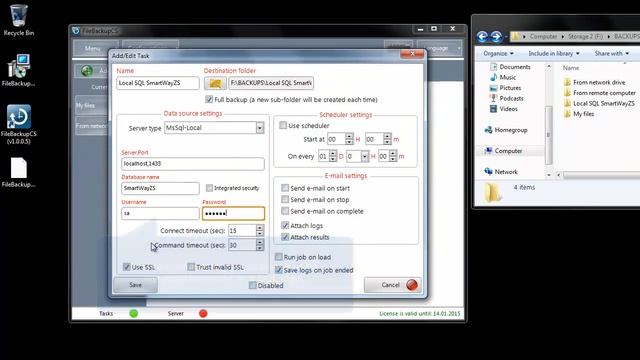
Task: Go forward in Explorer window
Action: point(496,37)
